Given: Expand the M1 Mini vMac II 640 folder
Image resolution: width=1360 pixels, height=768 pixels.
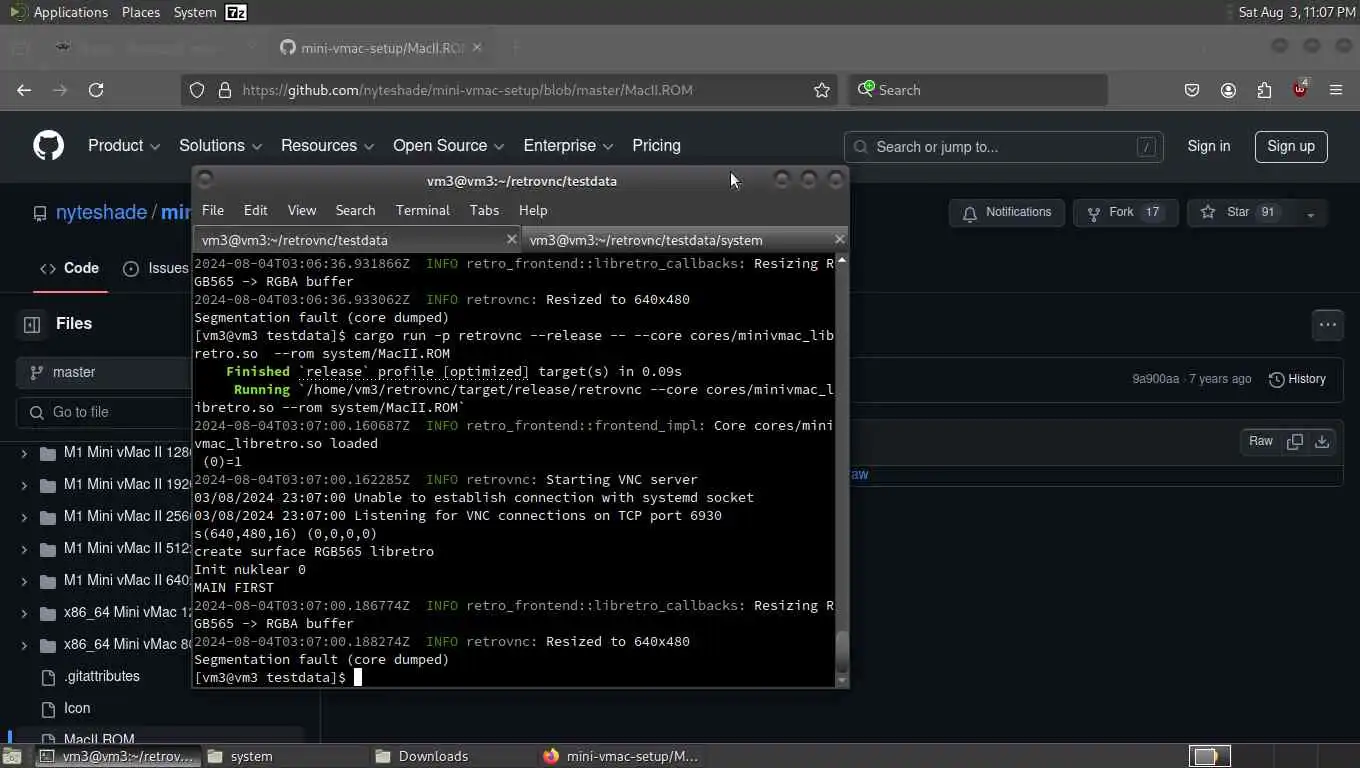Looking at the screenshot, I should coord(24,581).
